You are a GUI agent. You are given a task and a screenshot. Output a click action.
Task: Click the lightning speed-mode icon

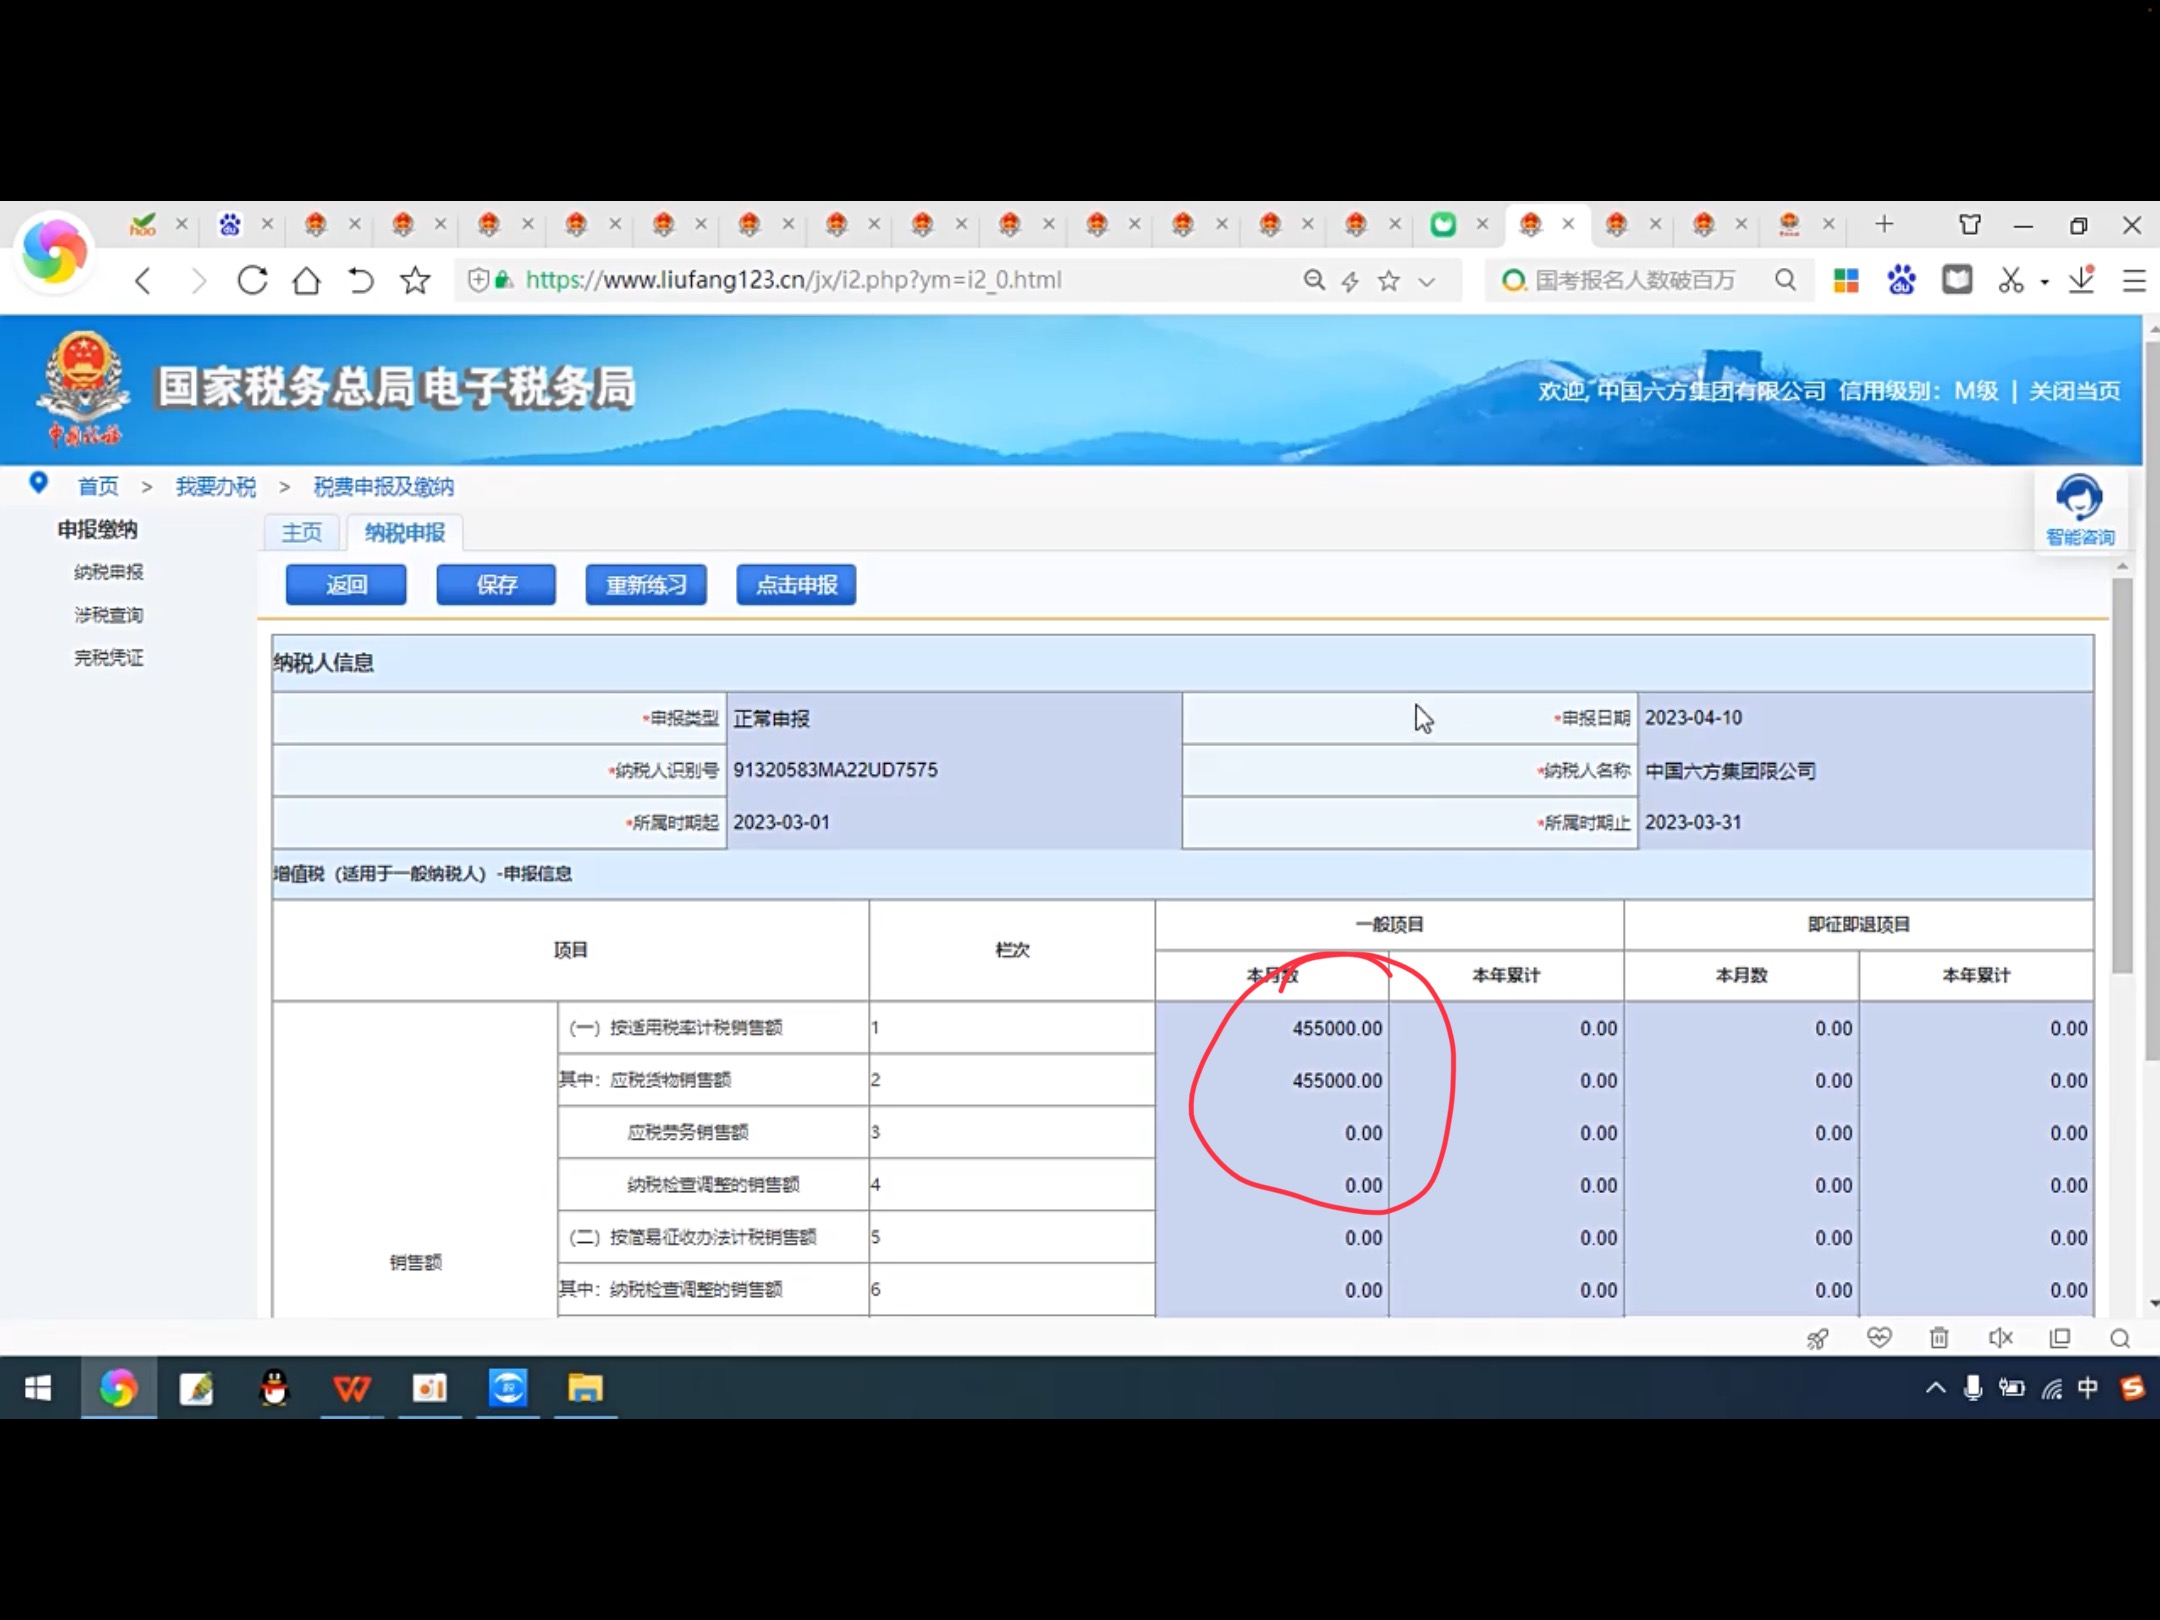[x=1350, y=282]
